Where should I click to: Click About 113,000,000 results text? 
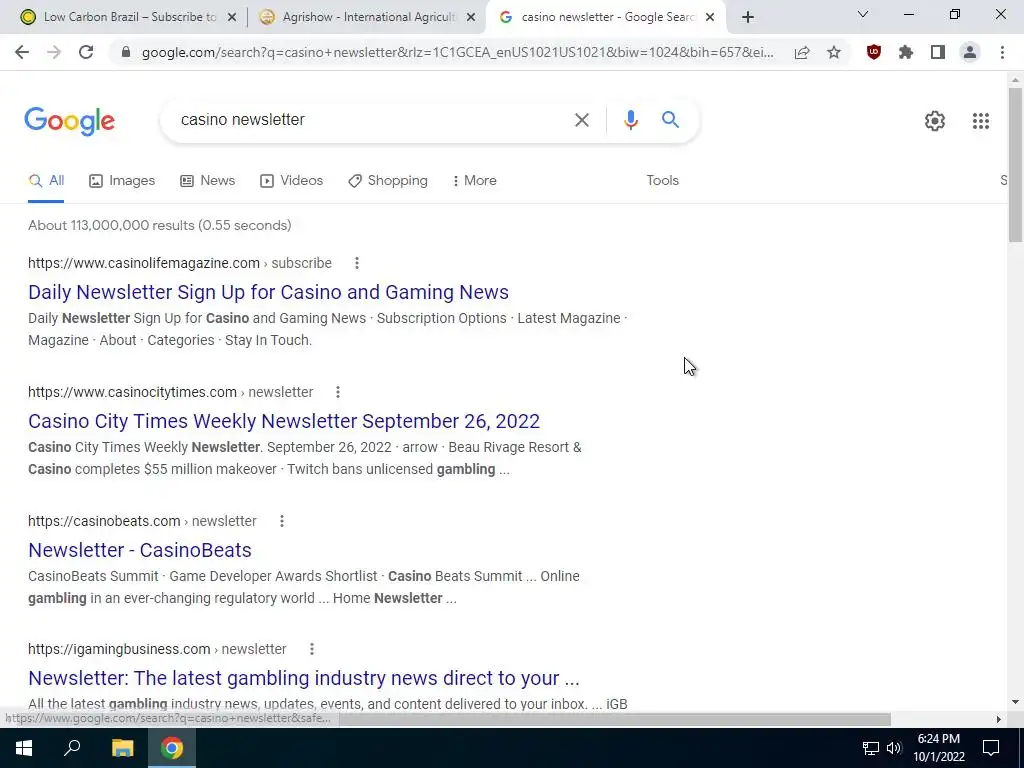click(x=159, y=225)
